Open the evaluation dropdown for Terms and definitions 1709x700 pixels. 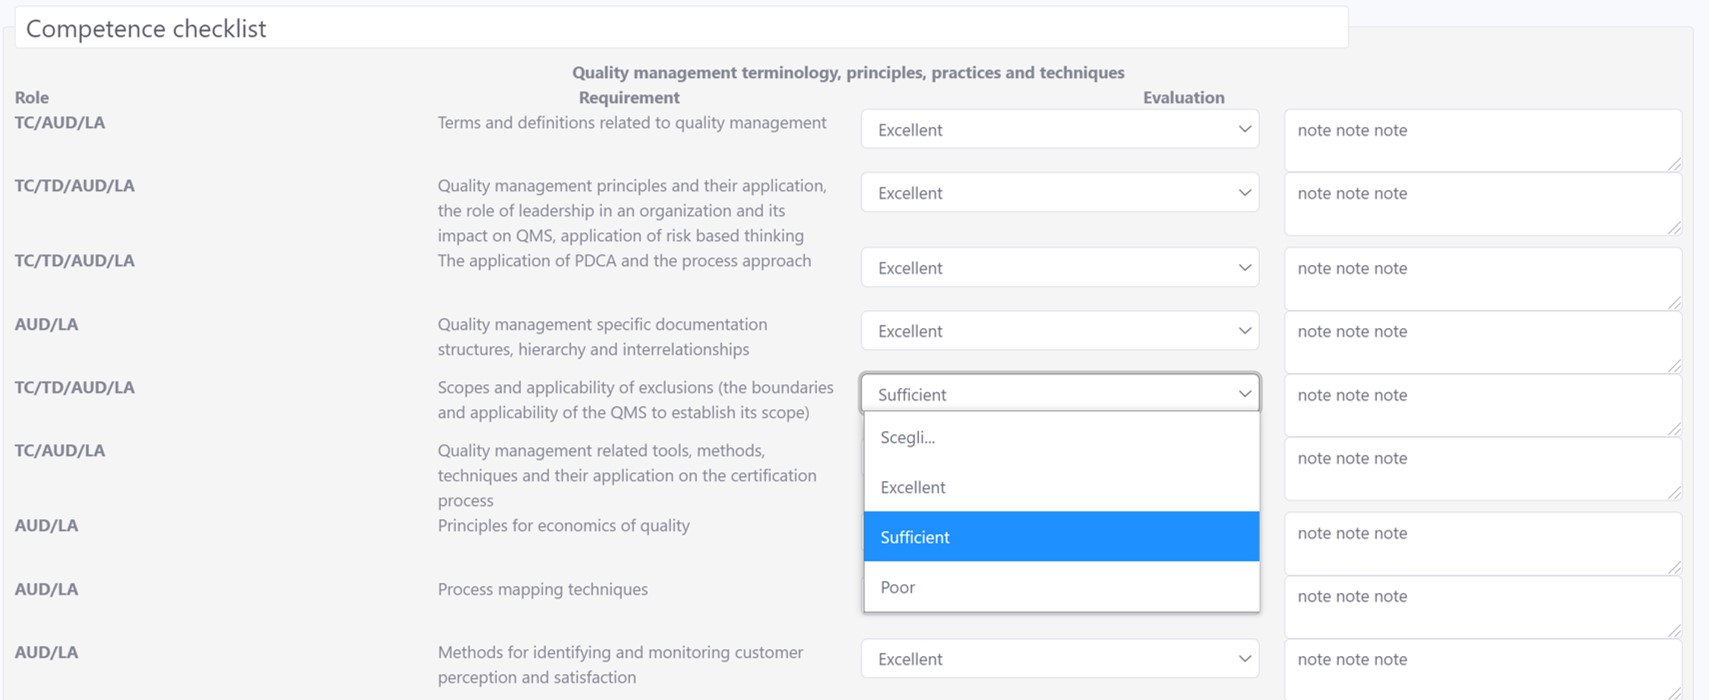tap(1059, 130)
